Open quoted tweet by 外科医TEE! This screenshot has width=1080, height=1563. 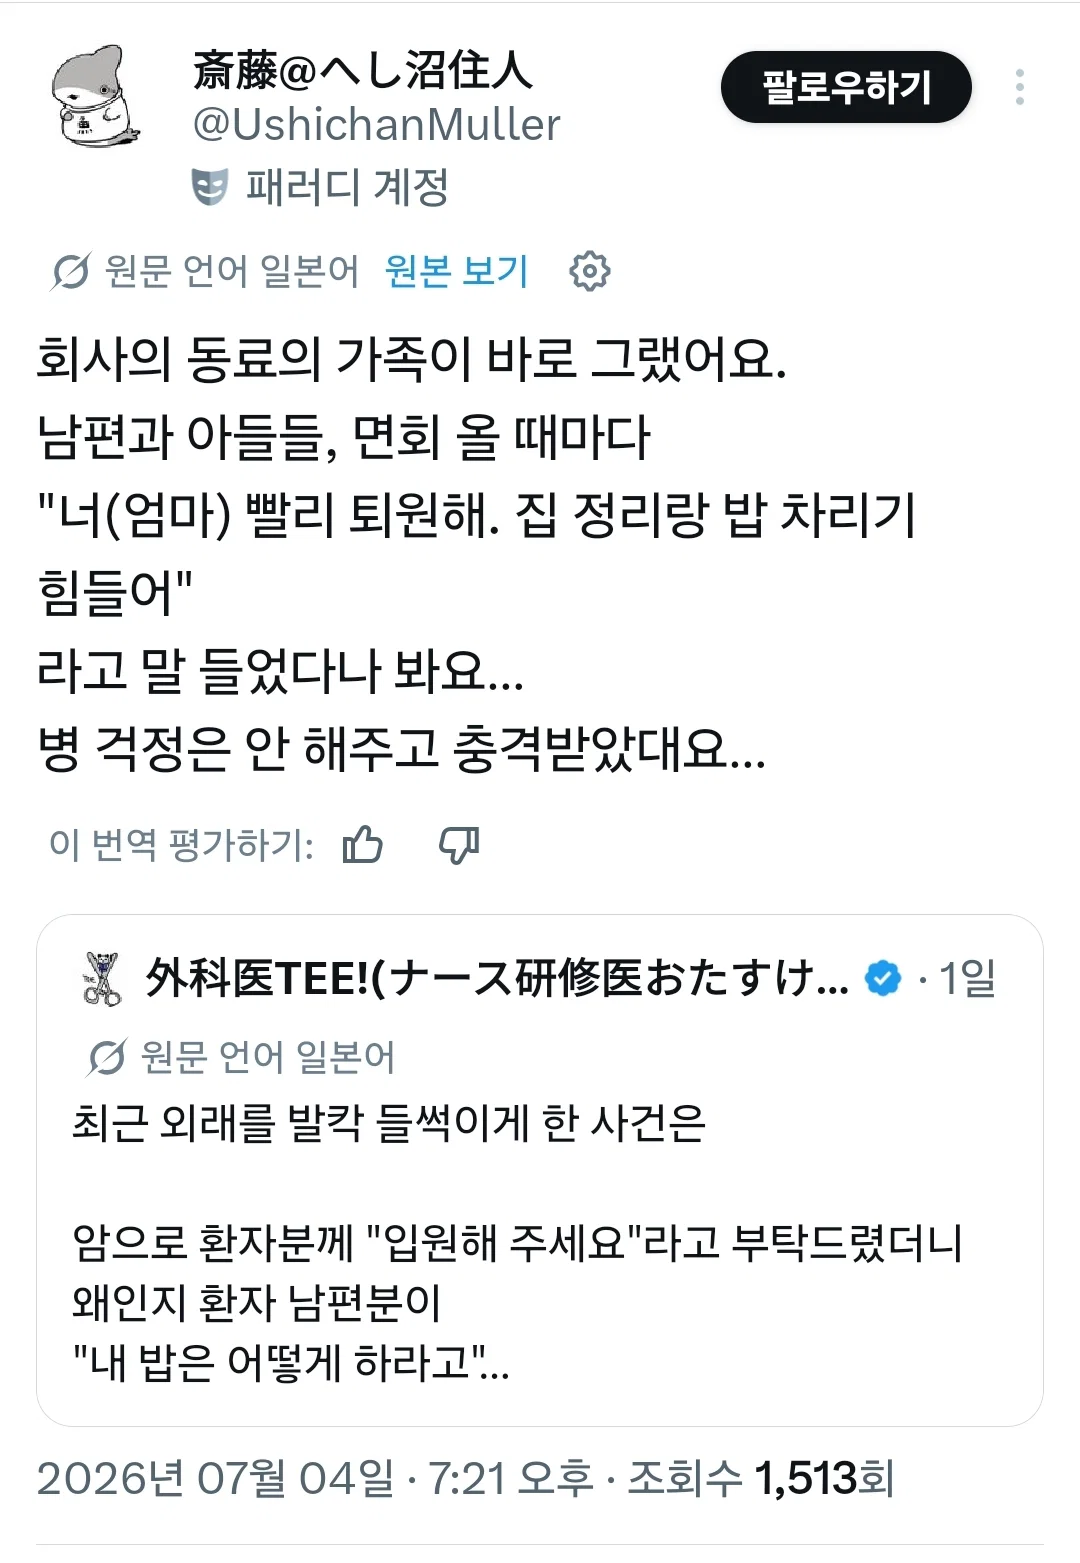click(540, 1170)
